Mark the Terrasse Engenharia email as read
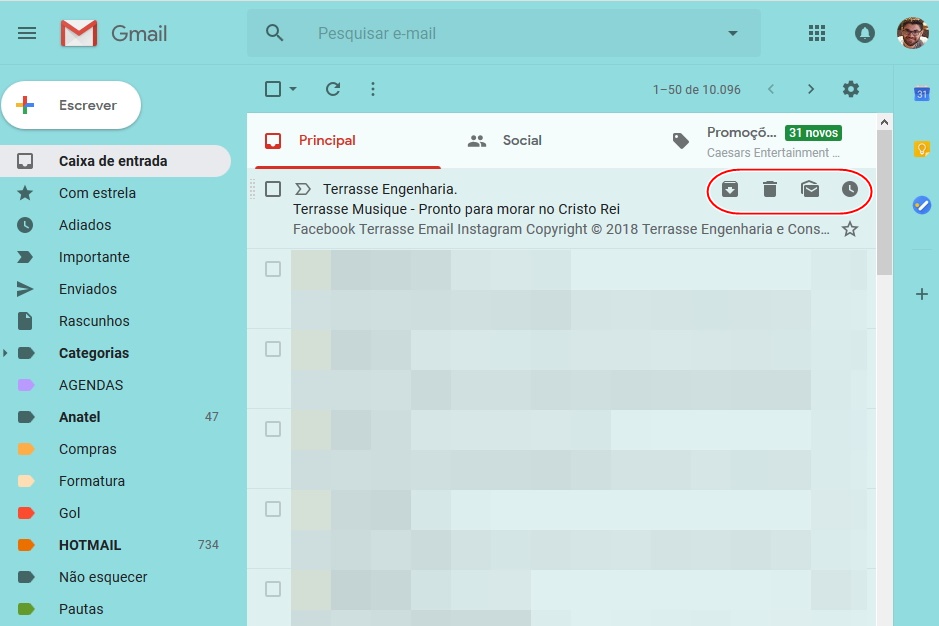Screen dimensions: 939x626 click(810, 189)
